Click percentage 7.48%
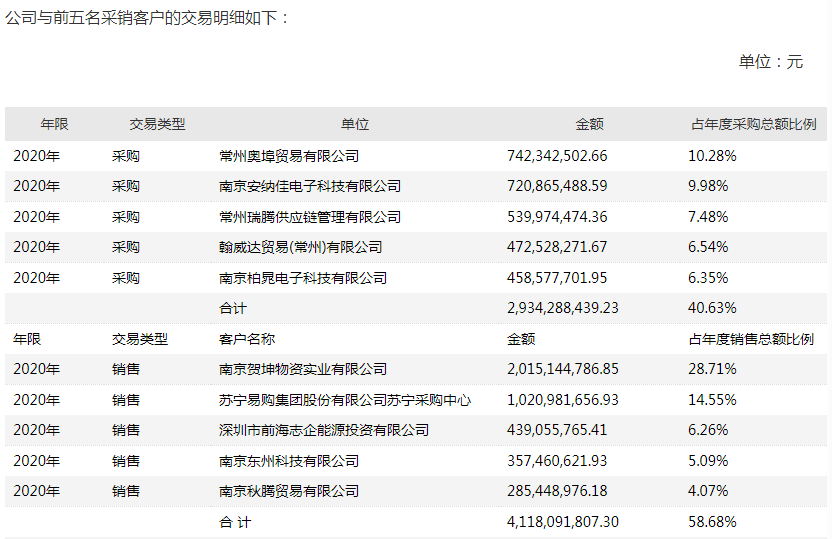The image size is (832, 539). point(708,217)
